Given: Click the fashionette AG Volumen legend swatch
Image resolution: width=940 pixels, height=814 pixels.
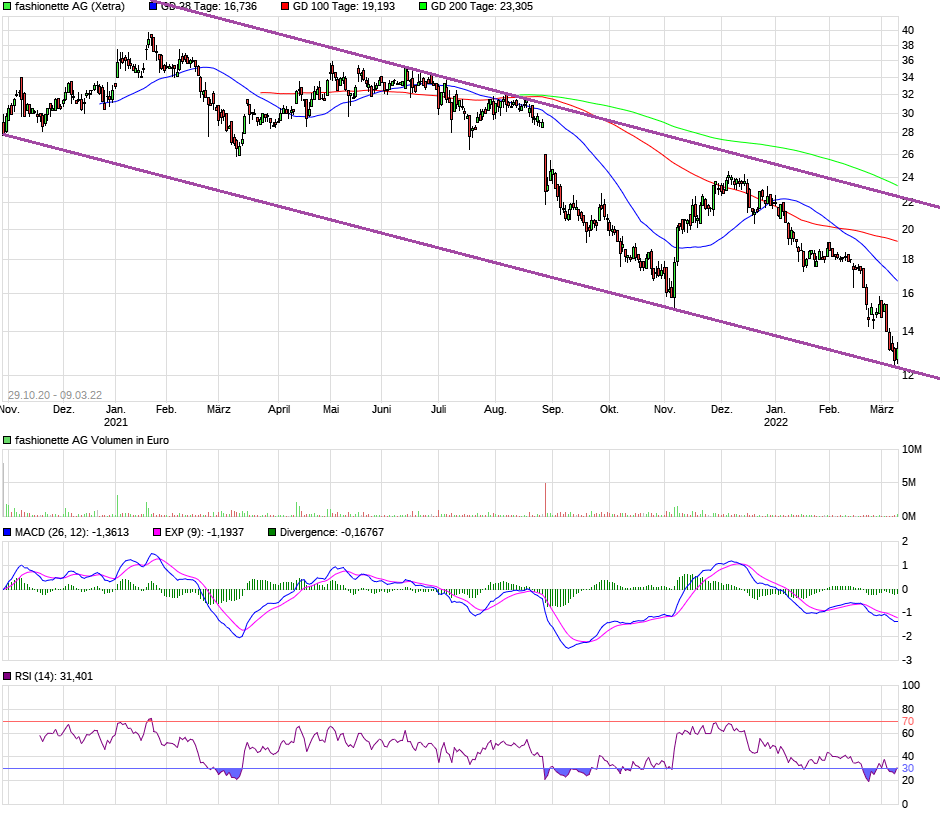Looking at the screenshot, I should 7,440.
